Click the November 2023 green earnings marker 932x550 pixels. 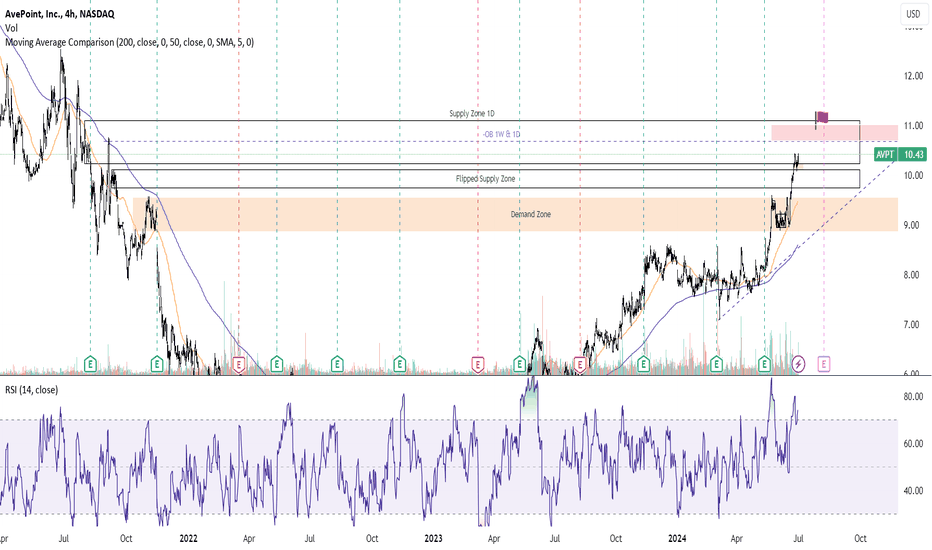coord(643,363)
